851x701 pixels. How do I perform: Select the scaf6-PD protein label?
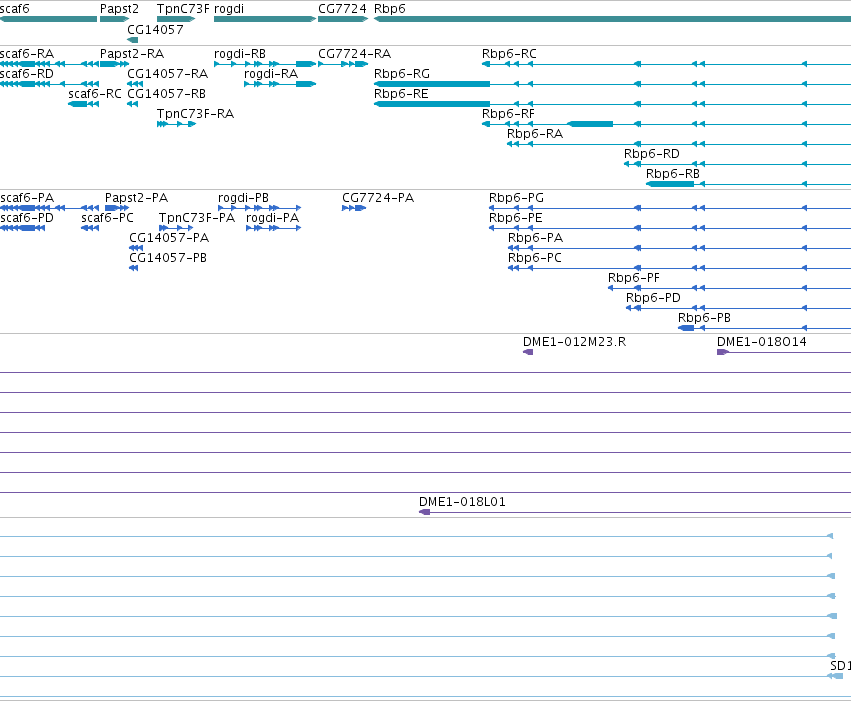coord(27,218)
